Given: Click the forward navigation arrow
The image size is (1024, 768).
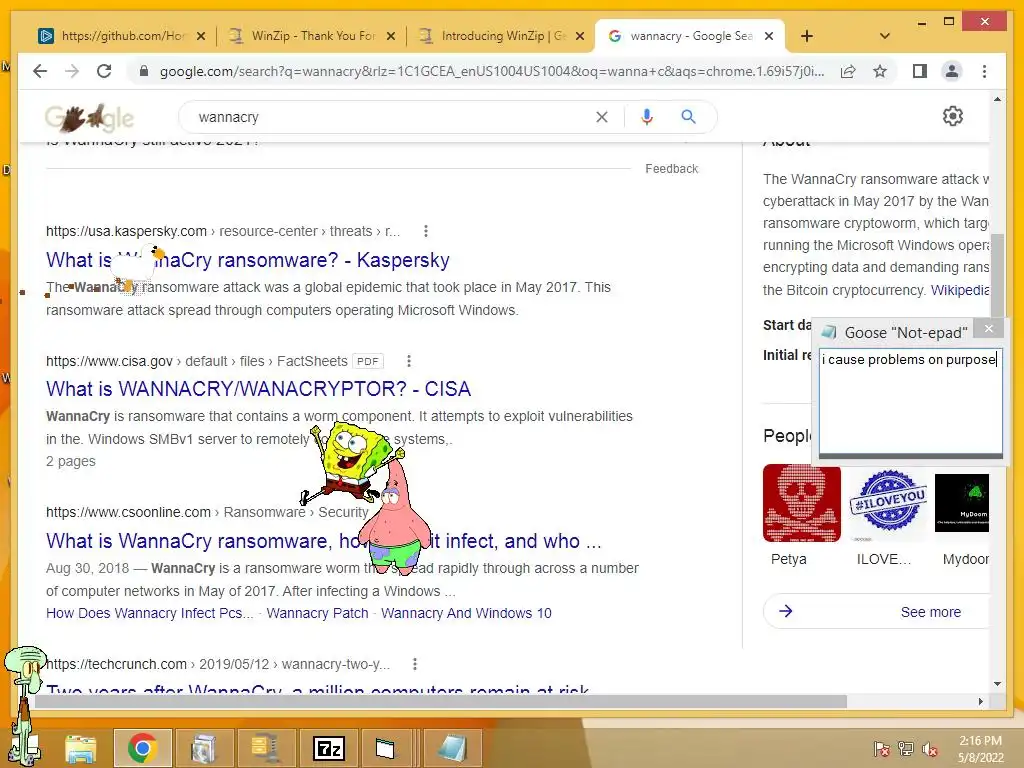Looking at the screenshot, I should tap(72, 71).
